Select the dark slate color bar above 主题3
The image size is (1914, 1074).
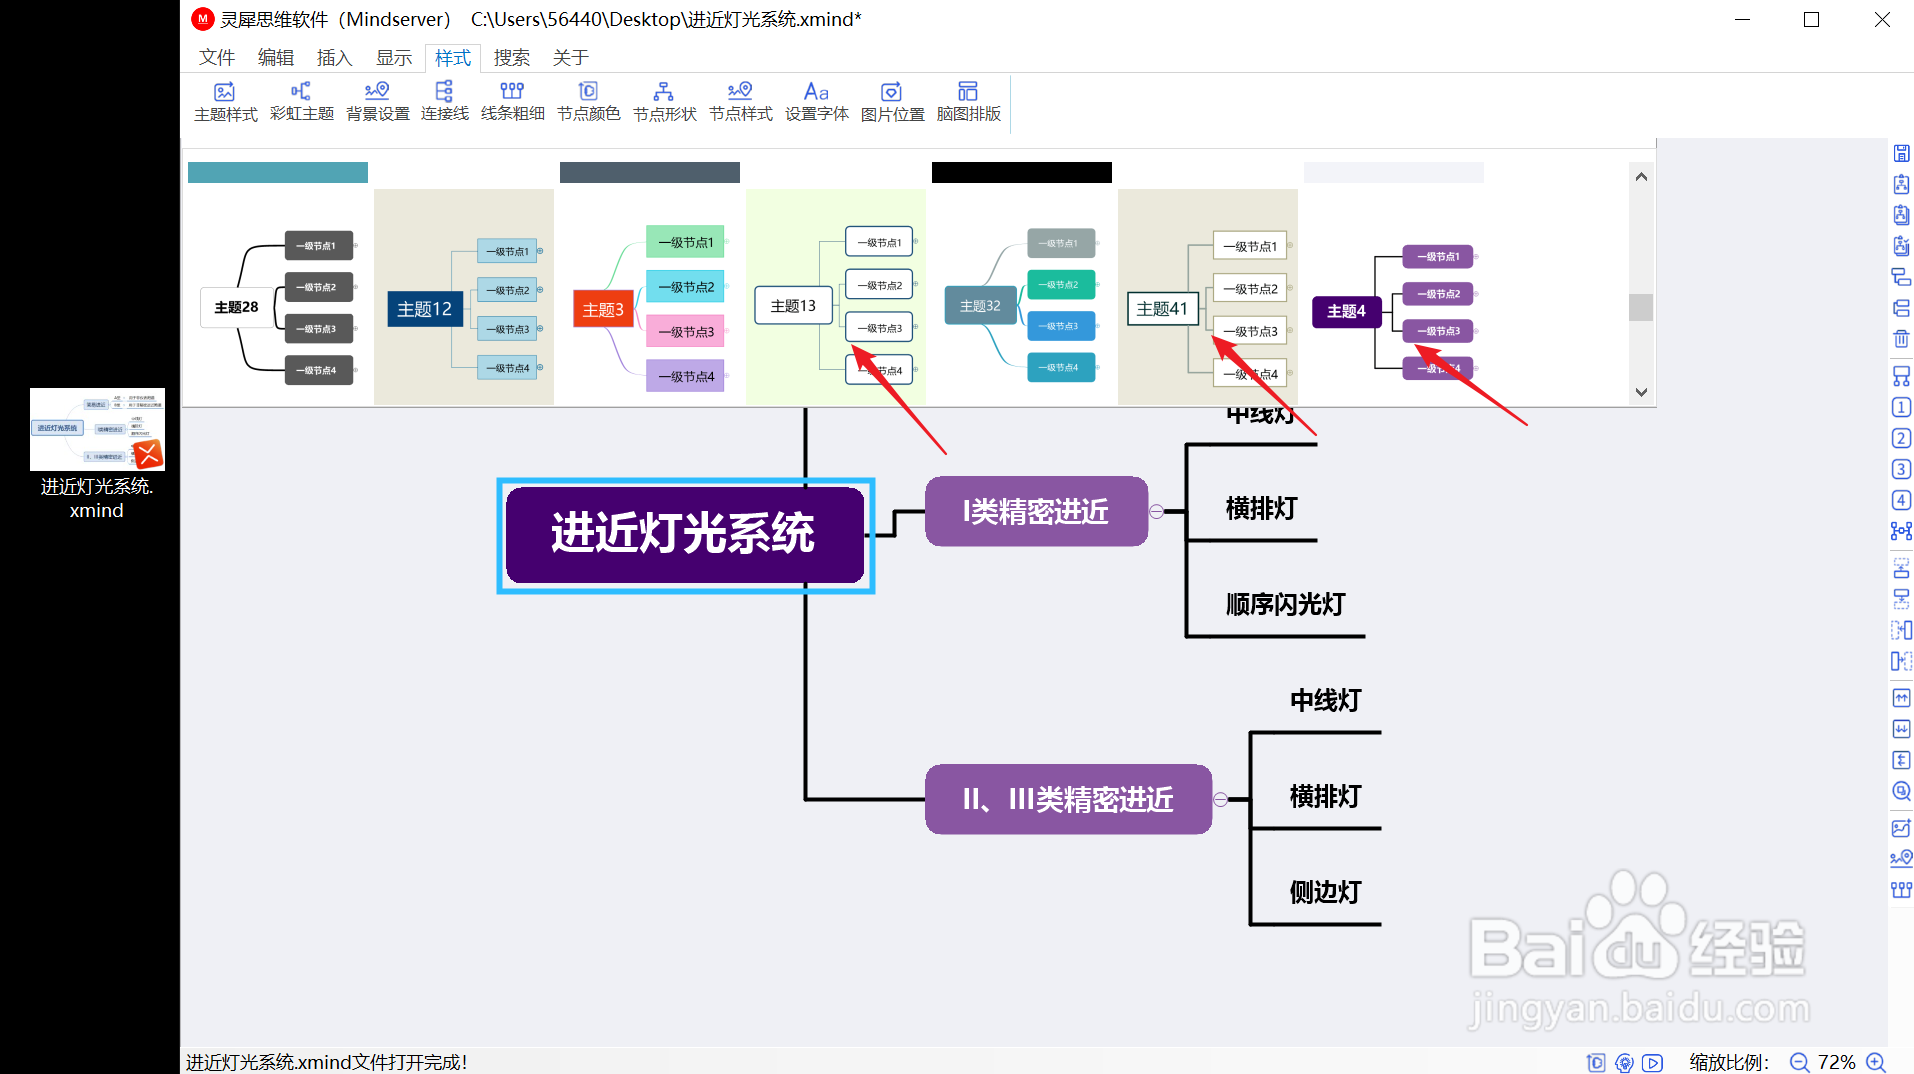[650, 173]
